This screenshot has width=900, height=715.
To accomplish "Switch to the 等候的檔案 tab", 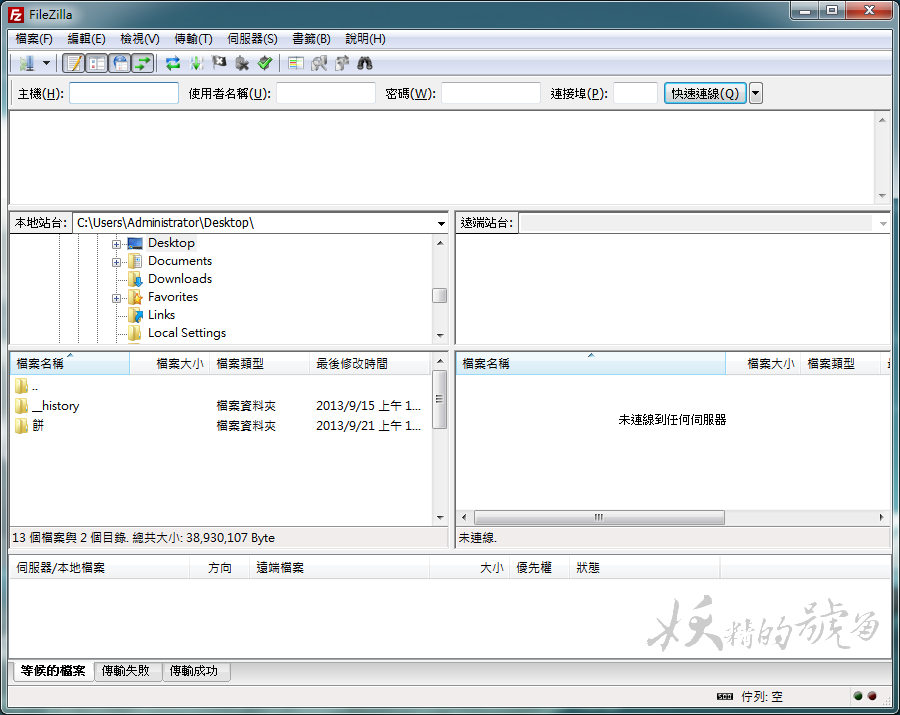I will [x=53, y=670].
